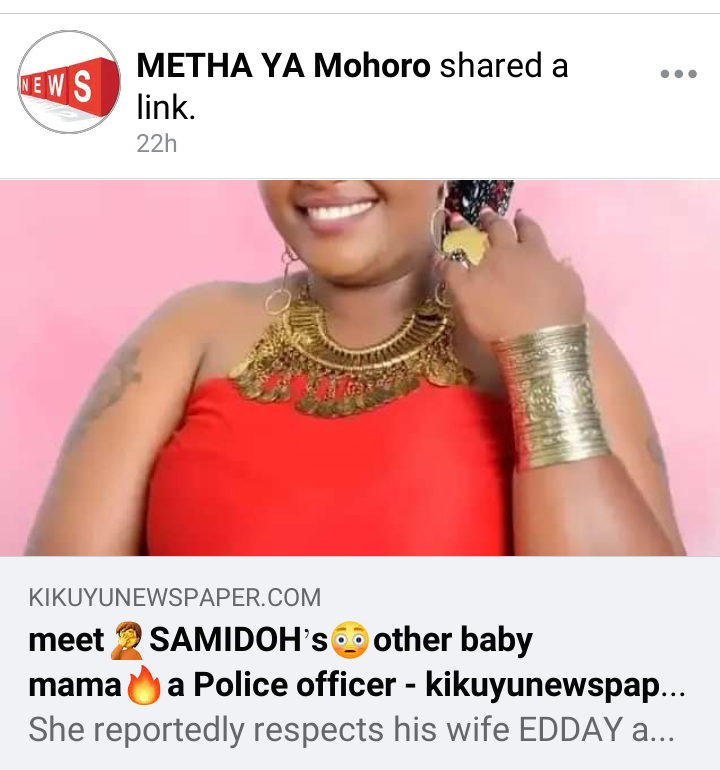720x770 pixels.
Task: Open the red NEWS profile avatar
Action: pos(69,82)
